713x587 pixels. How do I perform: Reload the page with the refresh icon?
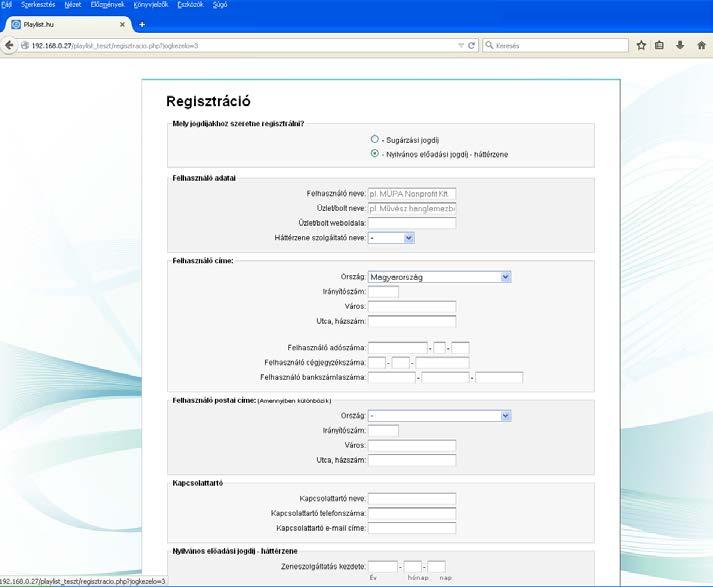point(471,45)
